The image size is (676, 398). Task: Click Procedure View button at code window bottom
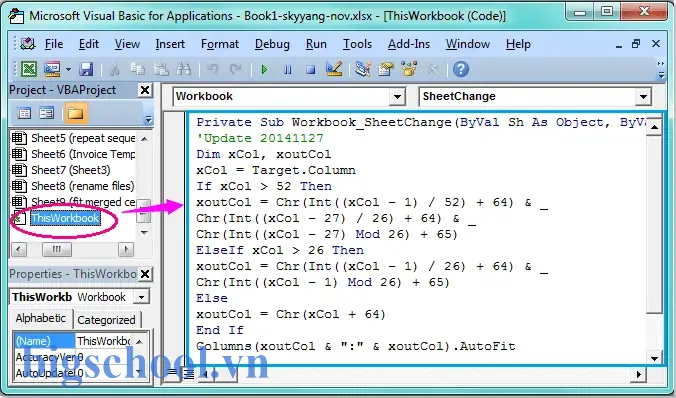click(172, 373)
